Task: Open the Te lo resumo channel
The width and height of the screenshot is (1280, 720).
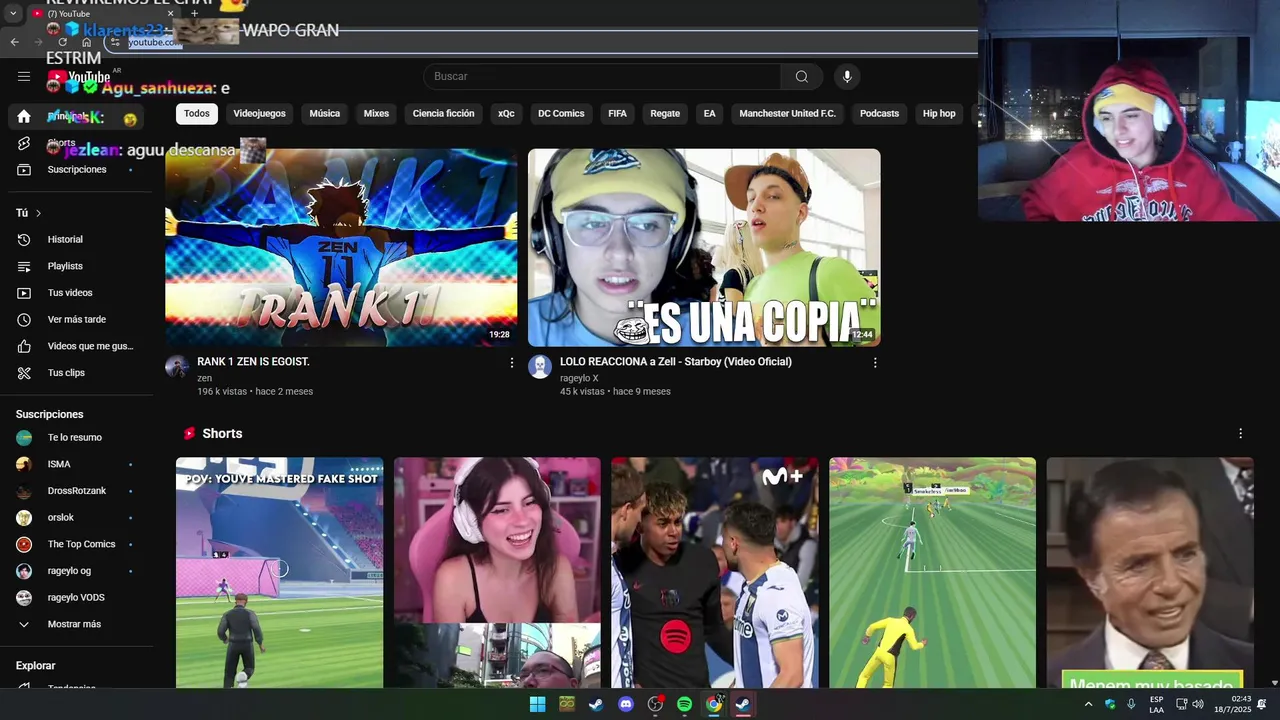Action: tap(76, 438)
